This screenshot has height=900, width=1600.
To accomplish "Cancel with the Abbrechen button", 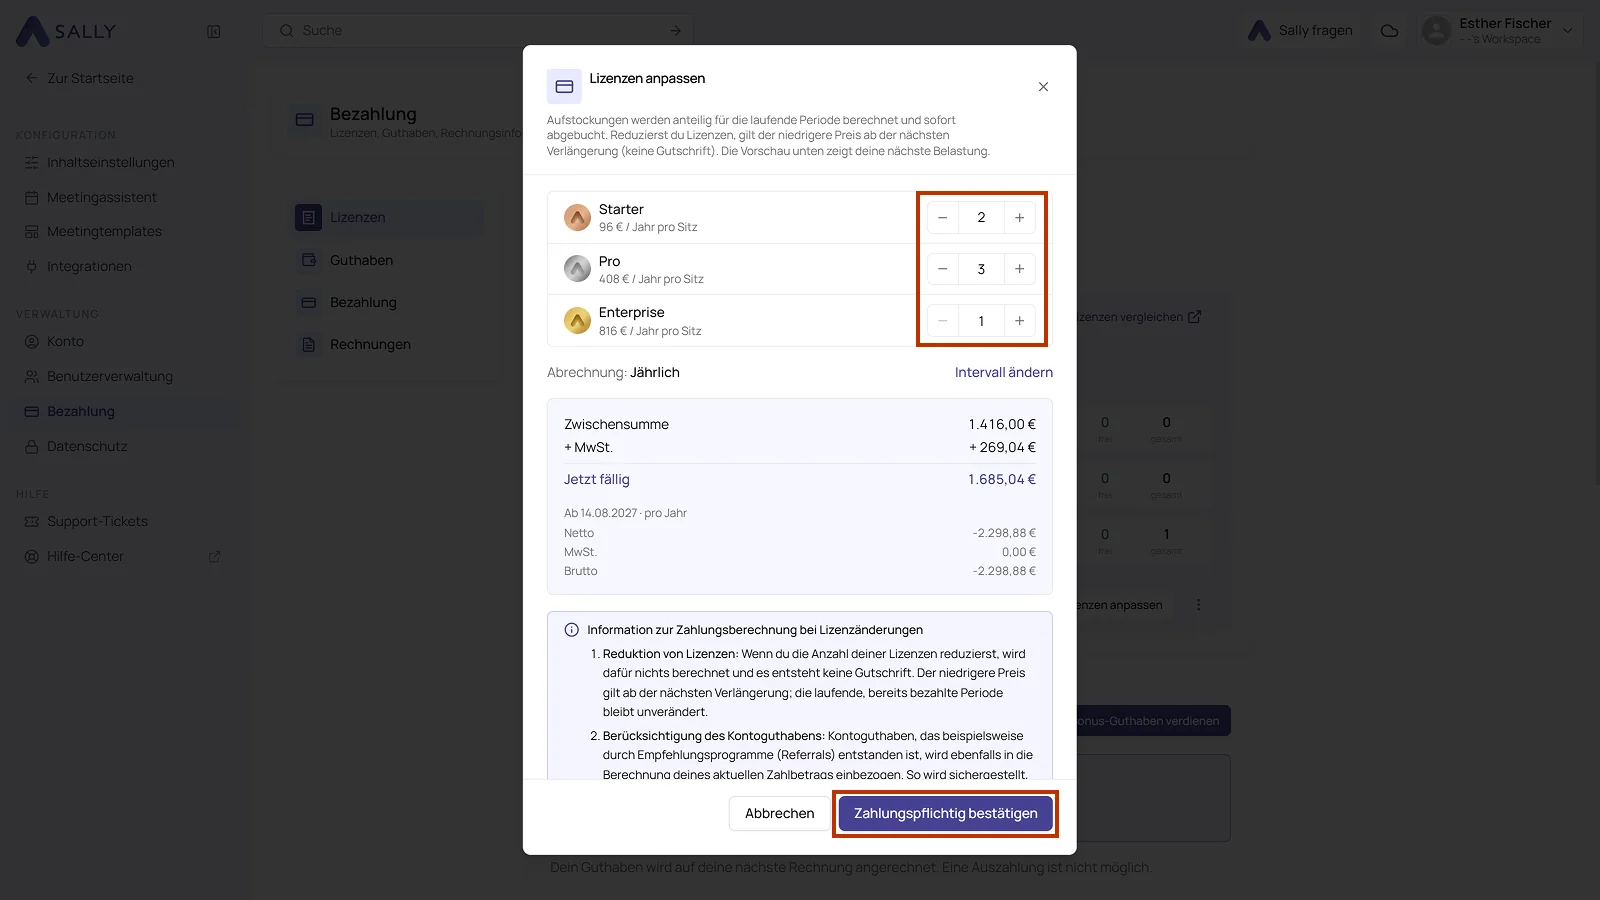I will (x=779, y=813).
